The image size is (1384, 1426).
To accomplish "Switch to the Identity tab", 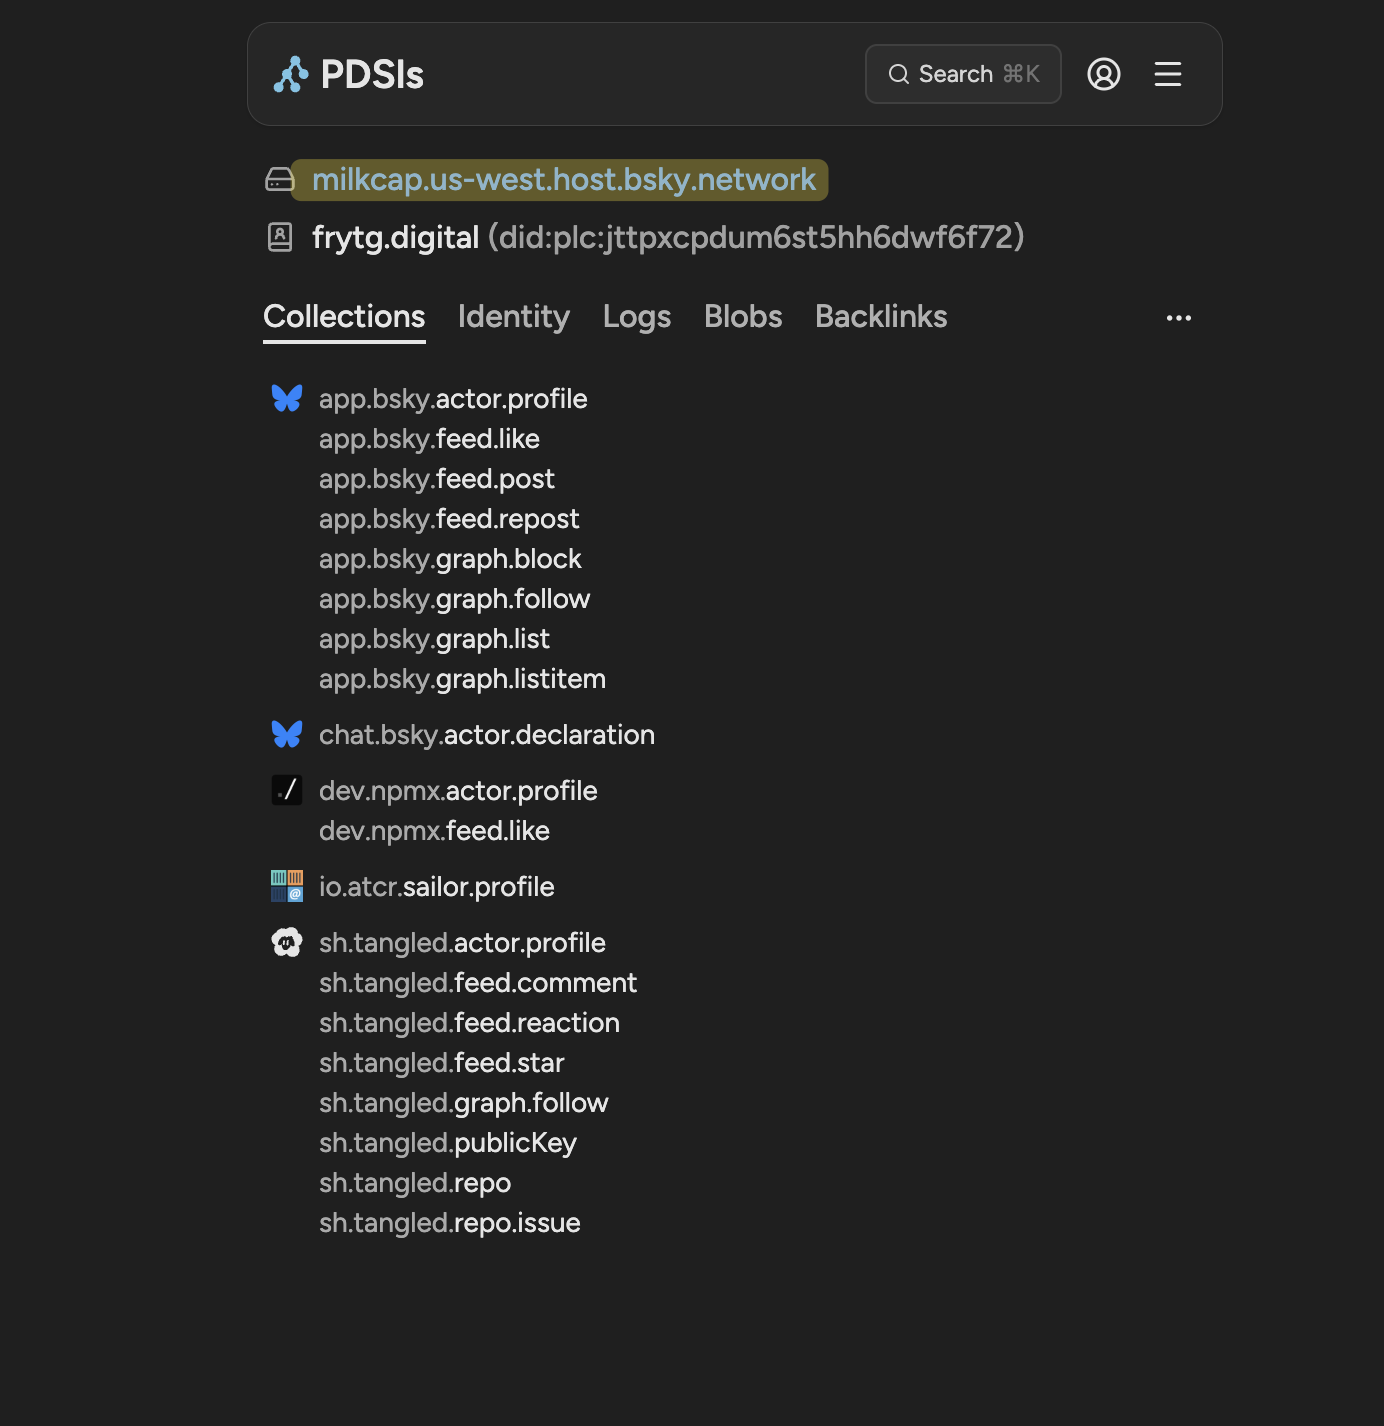I will (x=514, y=316).
